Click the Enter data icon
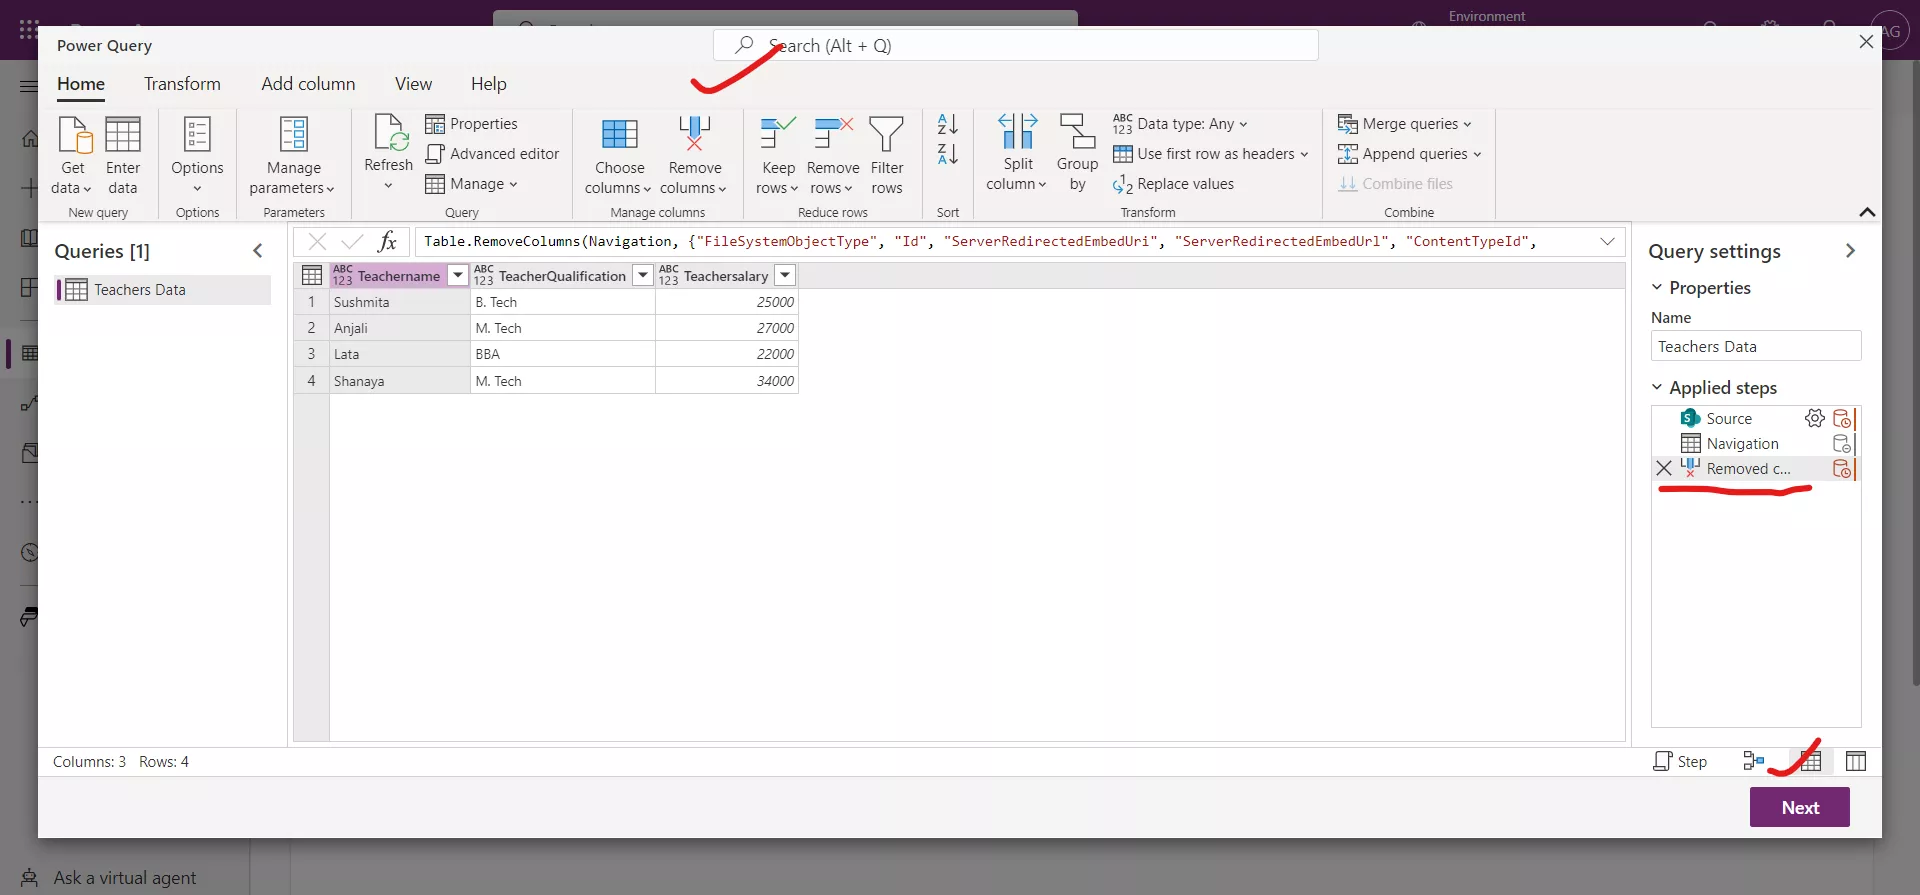Image resolution: width=1920 pixels, height=895 pixels. coord(123,134)
